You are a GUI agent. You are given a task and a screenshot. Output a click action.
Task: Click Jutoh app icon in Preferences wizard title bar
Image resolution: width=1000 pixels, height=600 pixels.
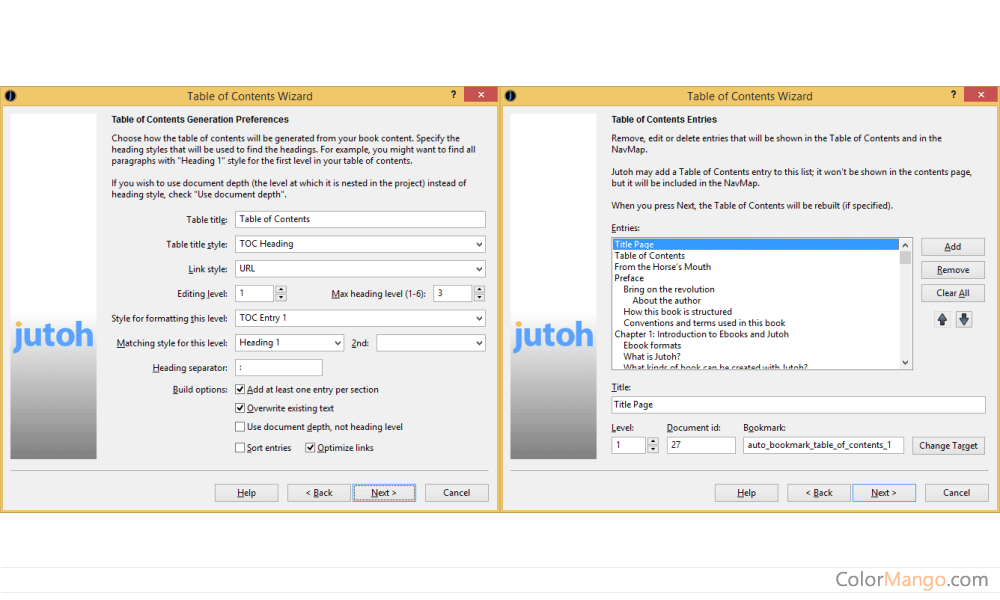tap(11, 96)
